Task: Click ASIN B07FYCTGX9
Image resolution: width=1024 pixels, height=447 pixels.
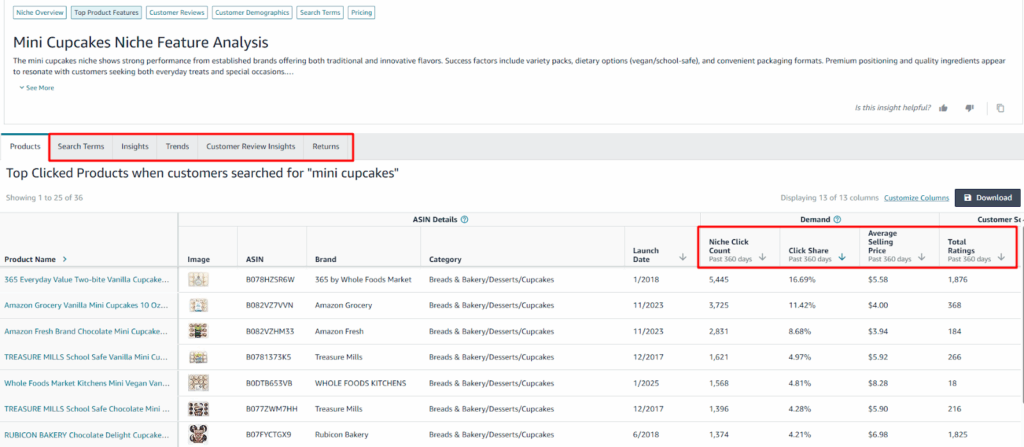Action: [x=268, y=435]
